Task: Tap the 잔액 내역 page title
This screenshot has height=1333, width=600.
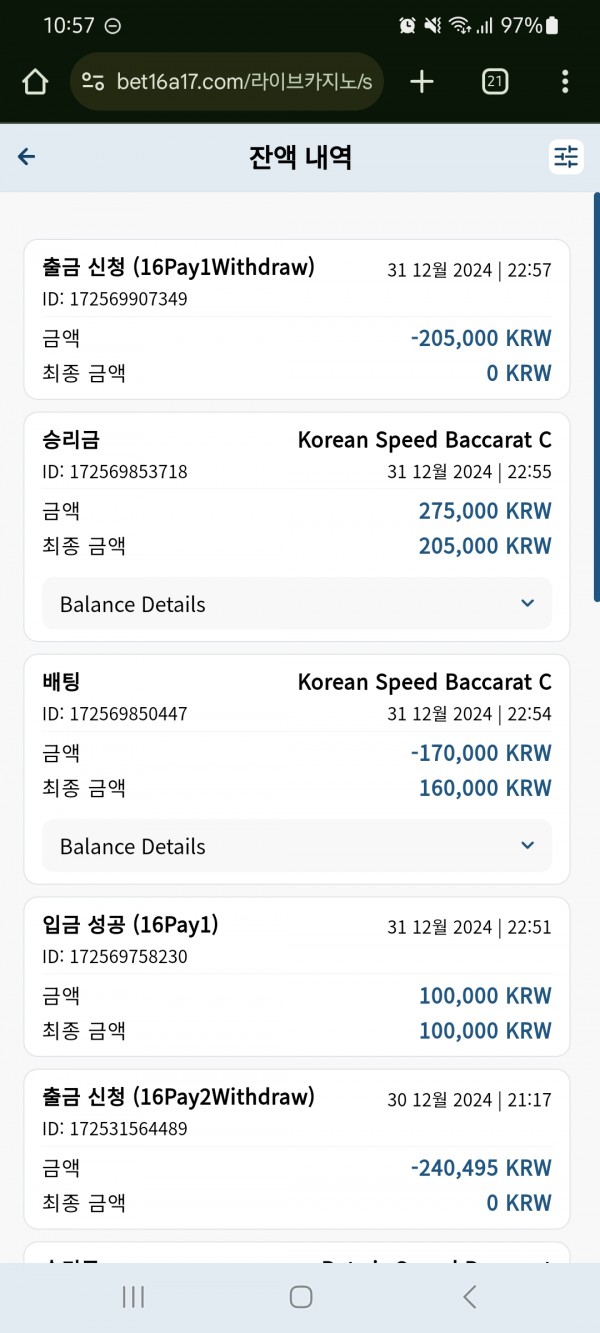Action: point(300,157)
